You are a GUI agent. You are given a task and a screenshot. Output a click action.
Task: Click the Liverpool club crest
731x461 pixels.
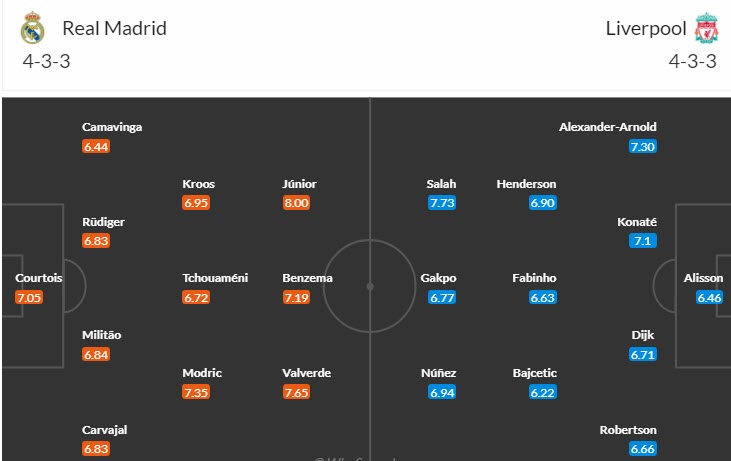706,29
